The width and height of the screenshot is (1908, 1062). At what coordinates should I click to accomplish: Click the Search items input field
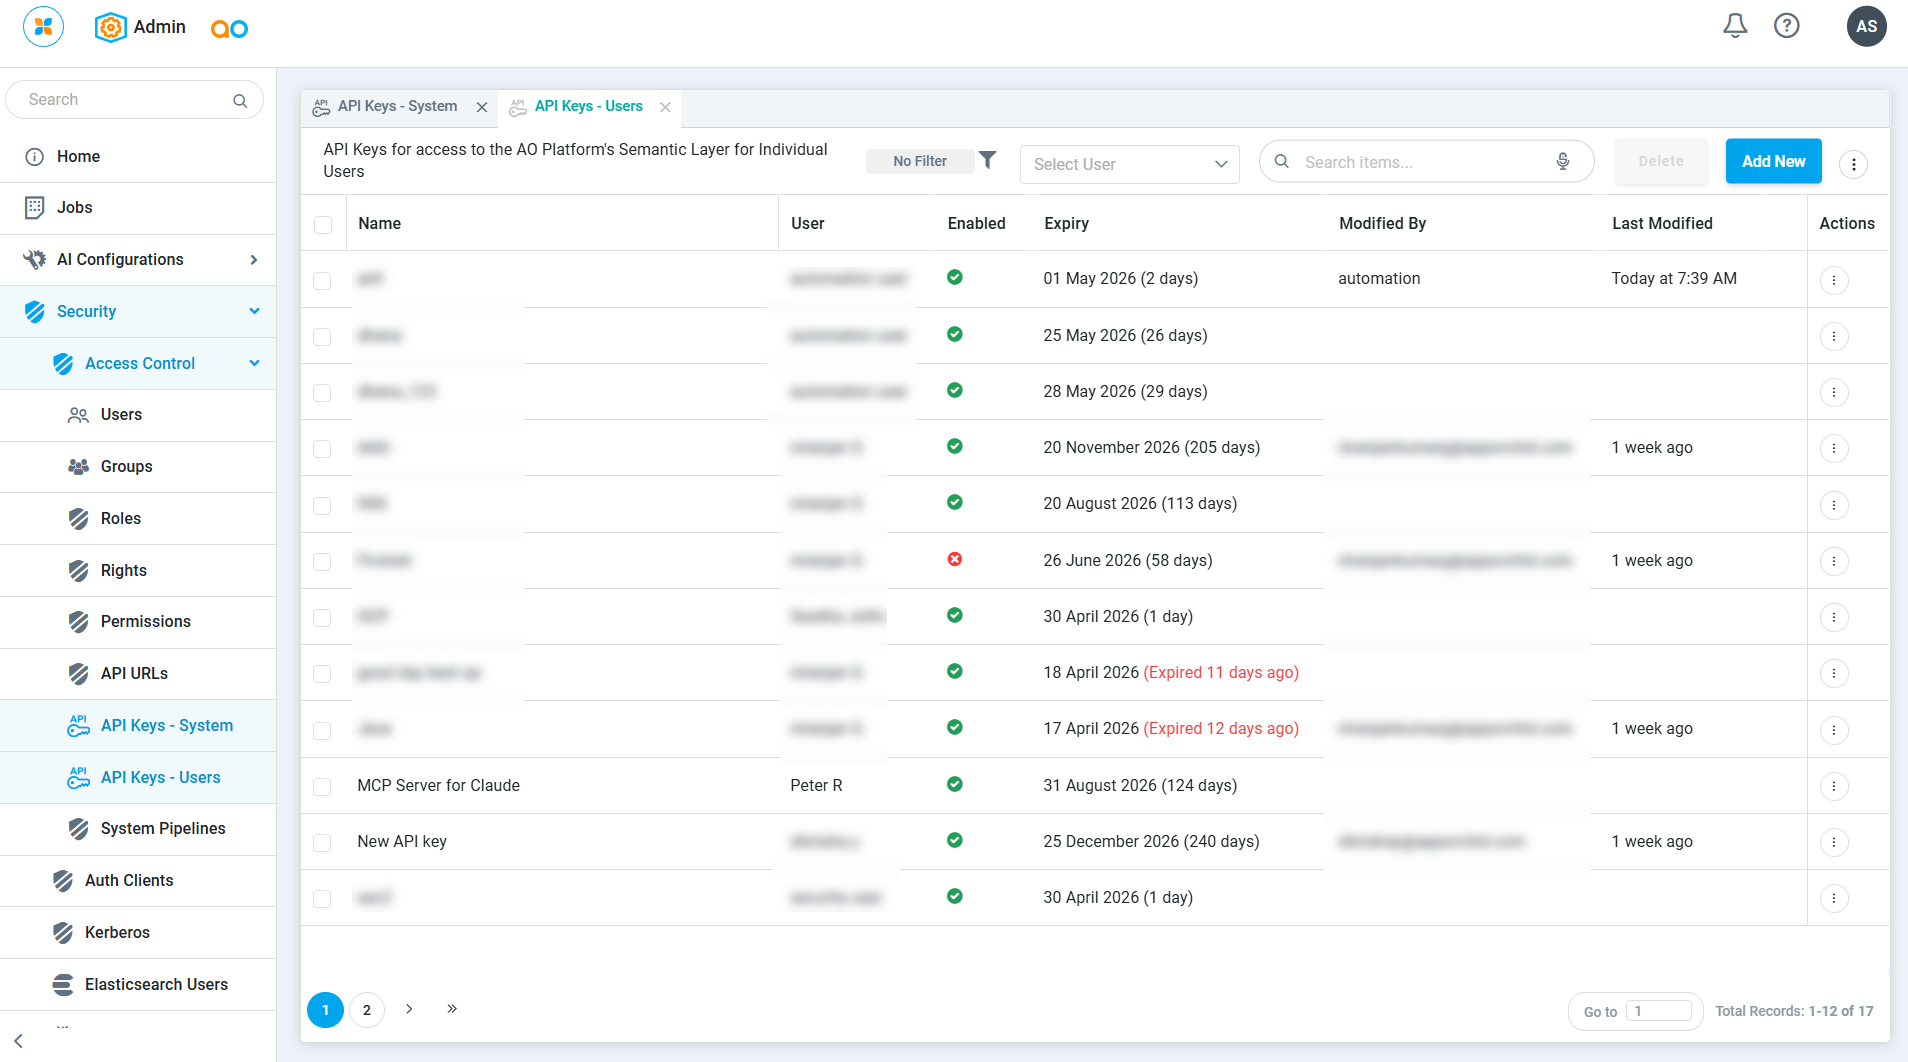[x=1425, y=162]
